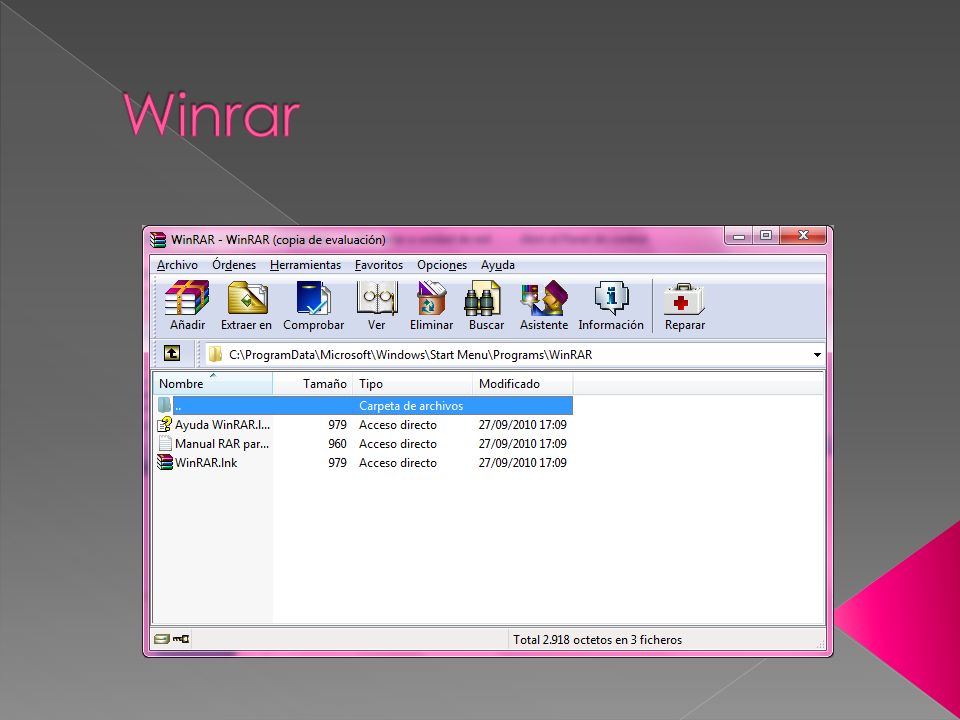960x720 pixels.
Task: Launch the Asistente wizard icon
Action: coord(544,298)
